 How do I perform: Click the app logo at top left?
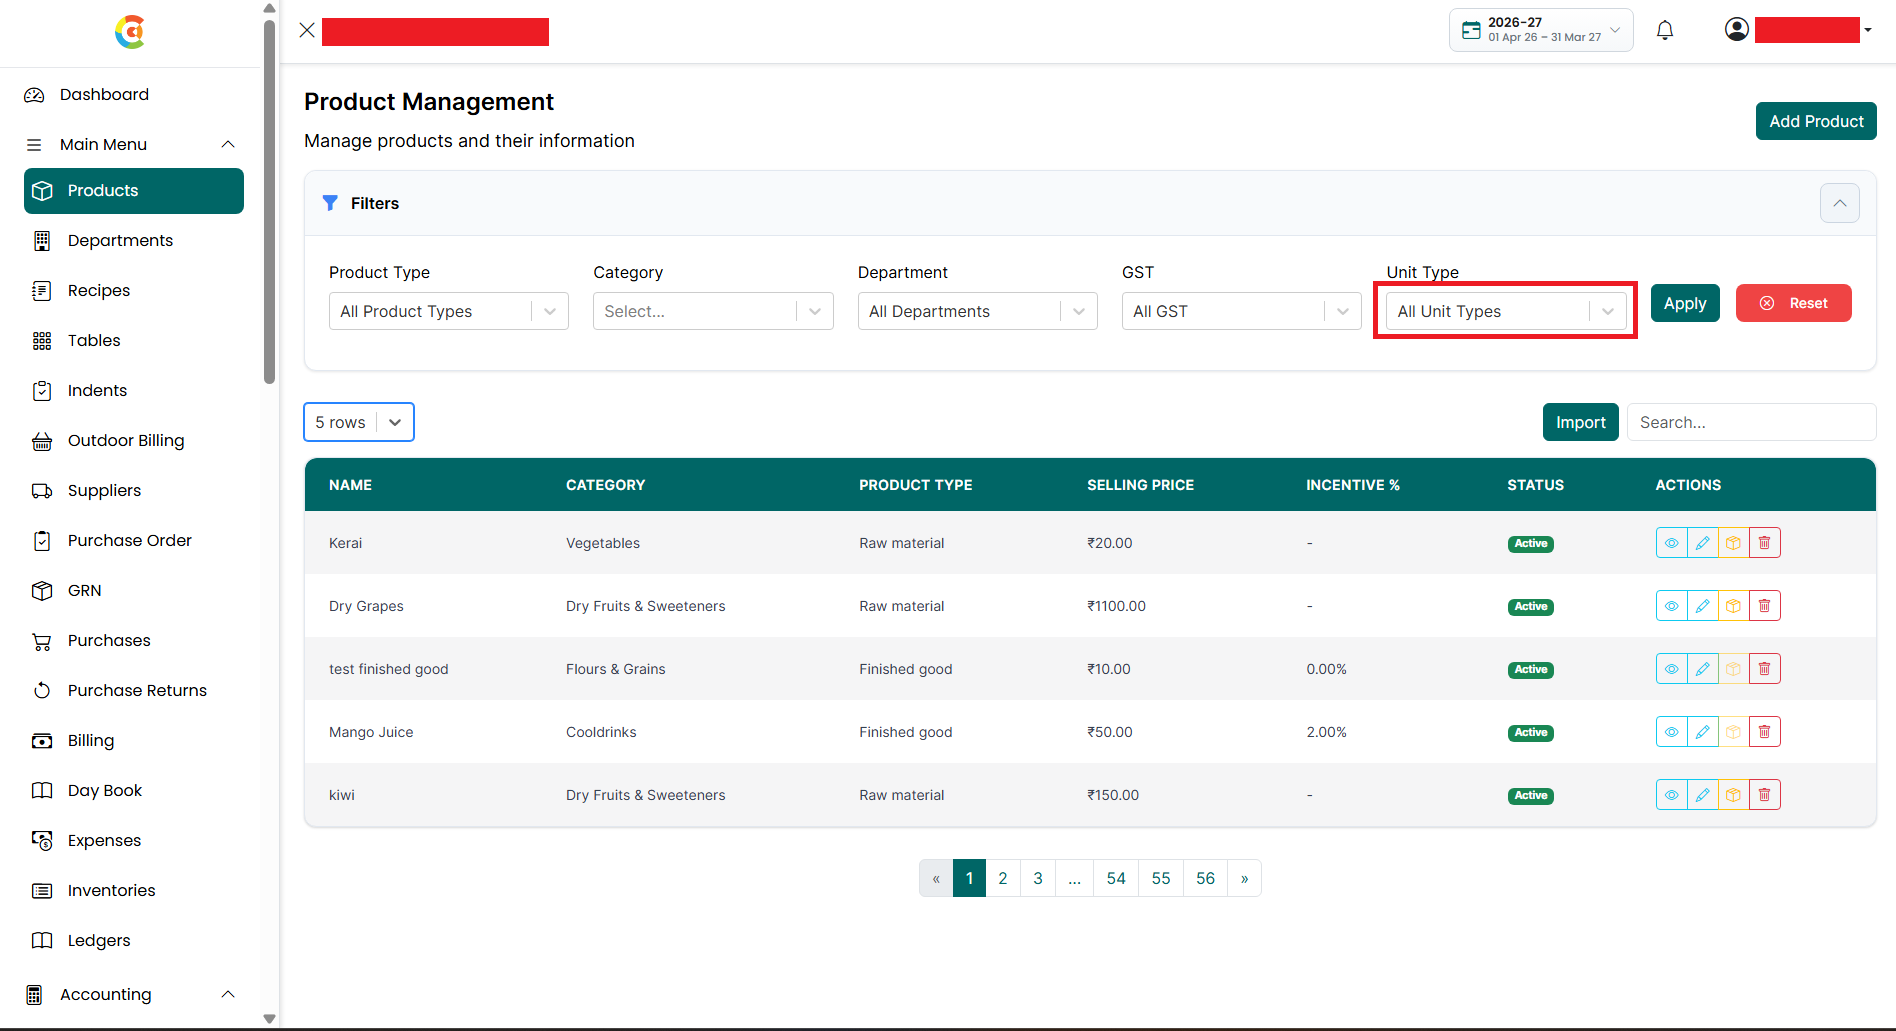[x=130, y=32]
